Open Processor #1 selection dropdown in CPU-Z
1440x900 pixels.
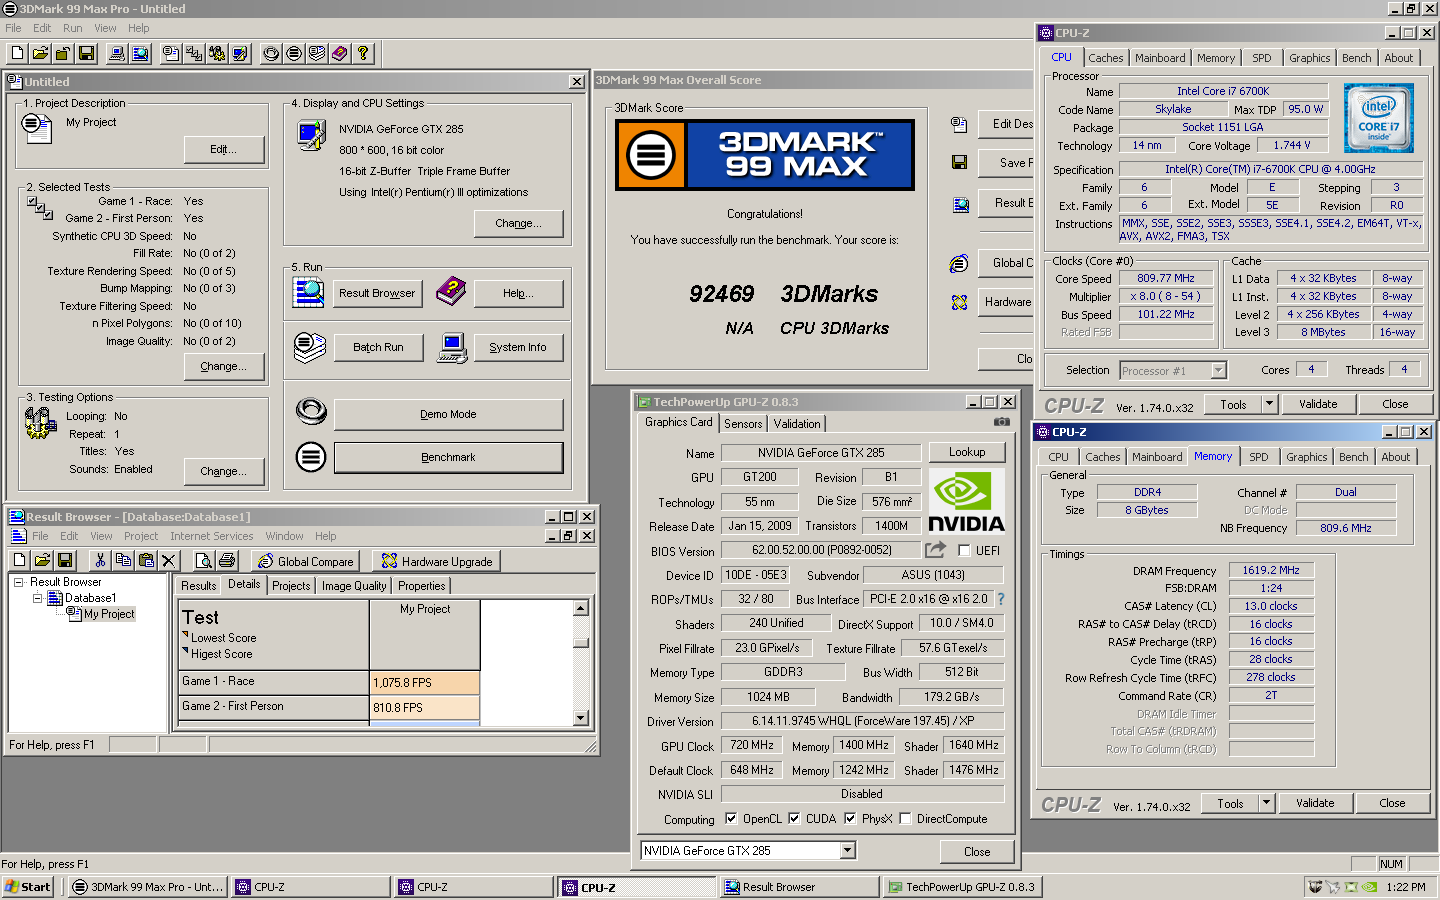pos(1218,370)
